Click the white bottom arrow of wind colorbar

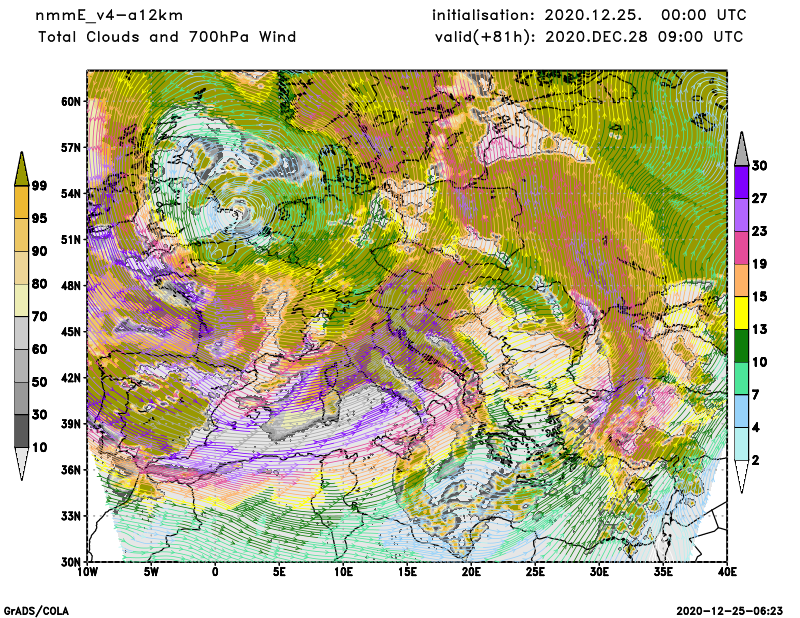tap(741, 477)
